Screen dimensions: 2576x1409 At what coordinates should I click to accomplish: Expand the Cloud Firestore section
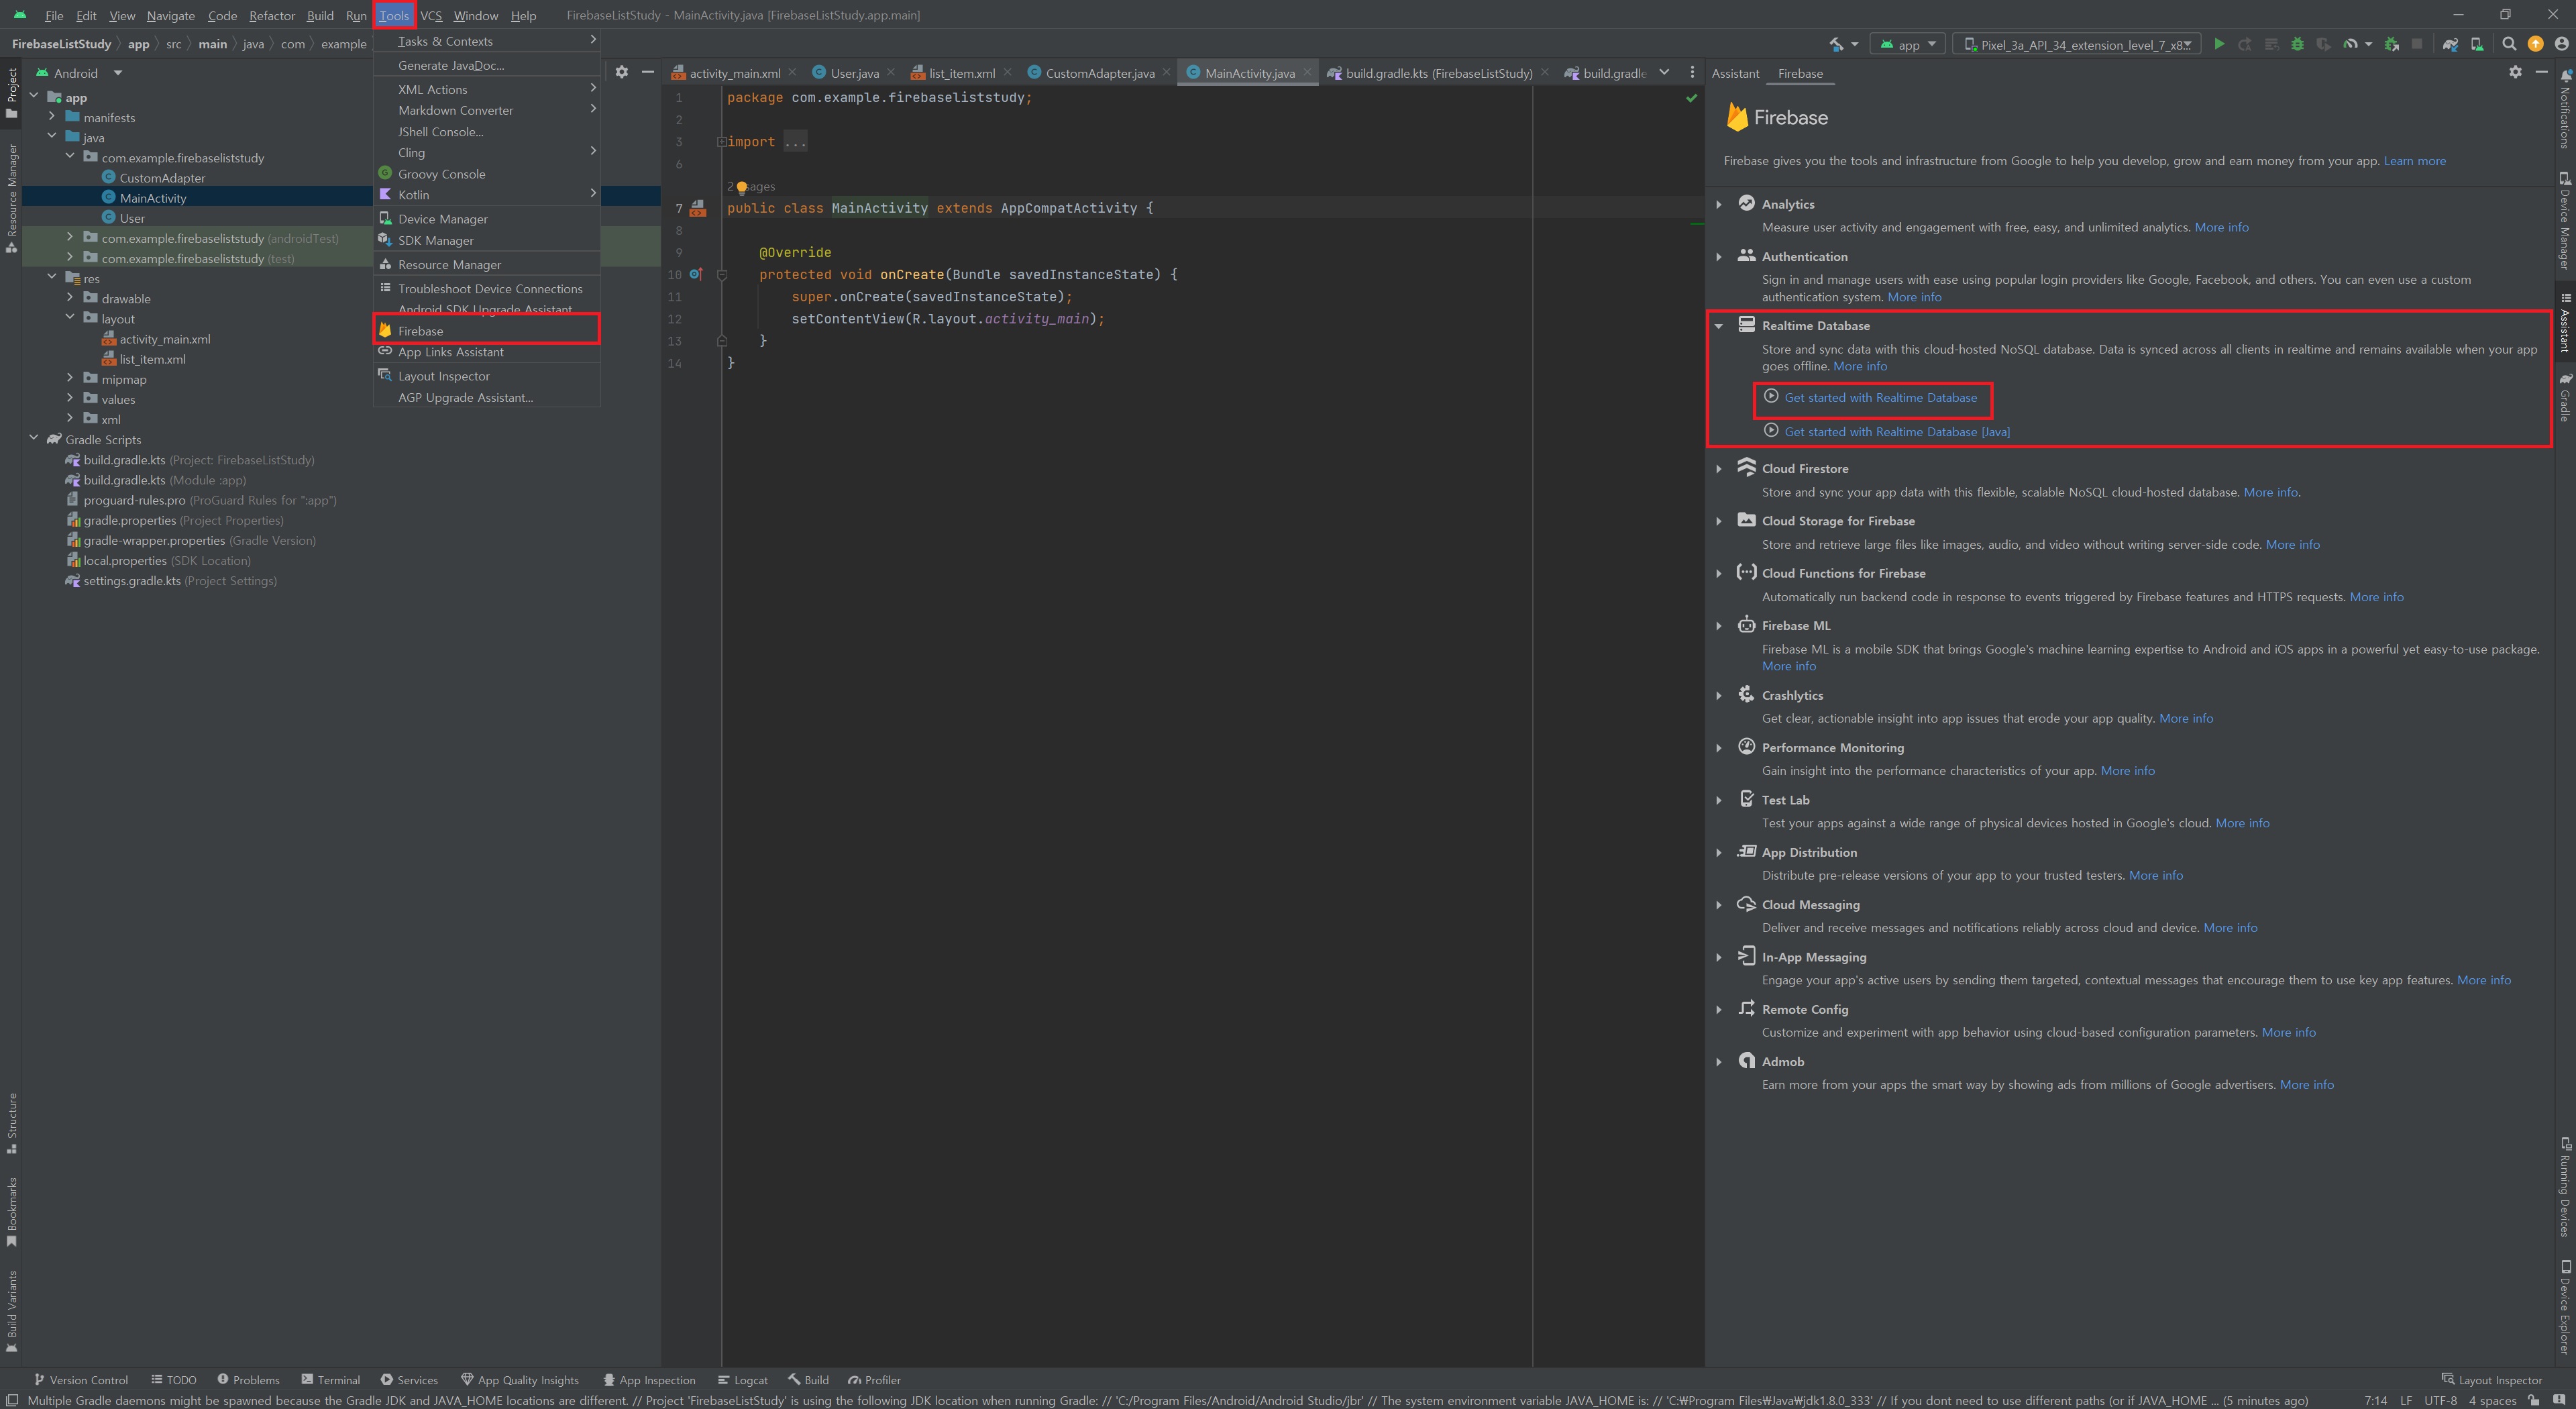click(1719, 468)
